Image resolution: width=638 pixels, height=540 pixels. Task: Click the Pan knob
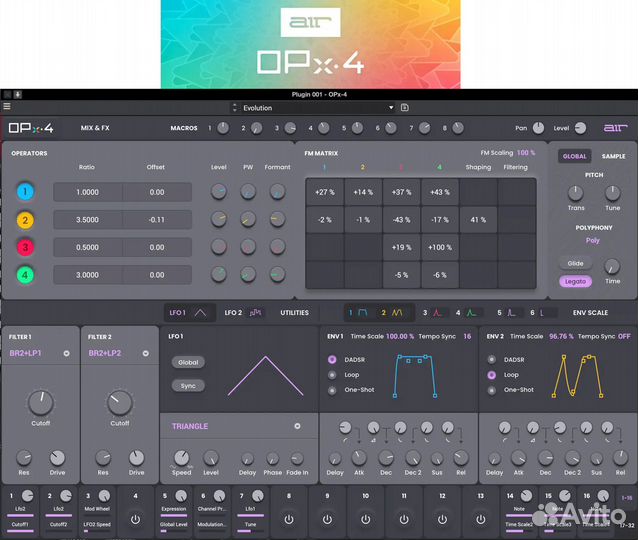[538, 128]
